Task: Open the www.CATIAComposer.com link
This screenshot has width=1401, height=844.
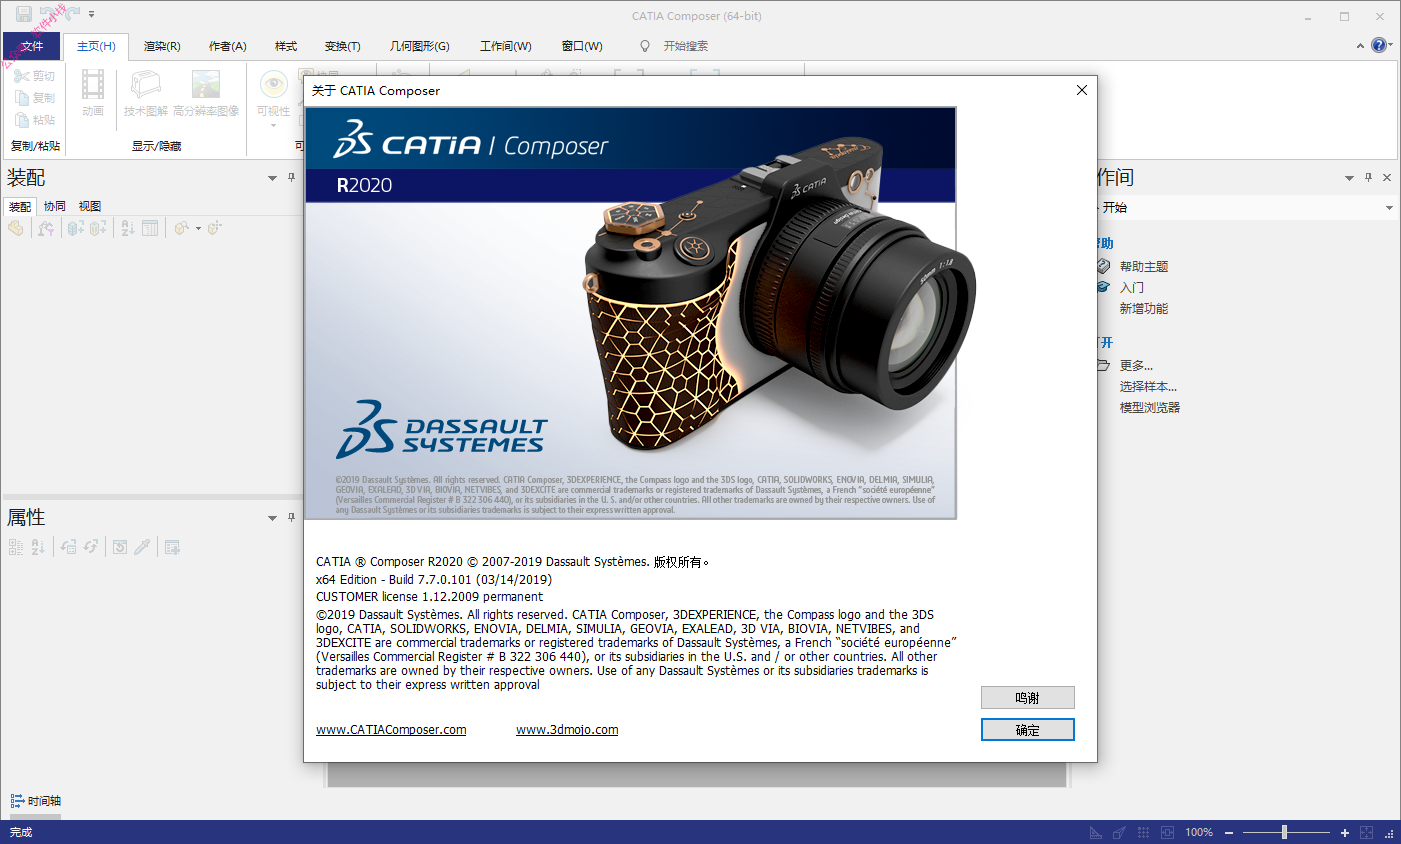Action: [391, 730]
